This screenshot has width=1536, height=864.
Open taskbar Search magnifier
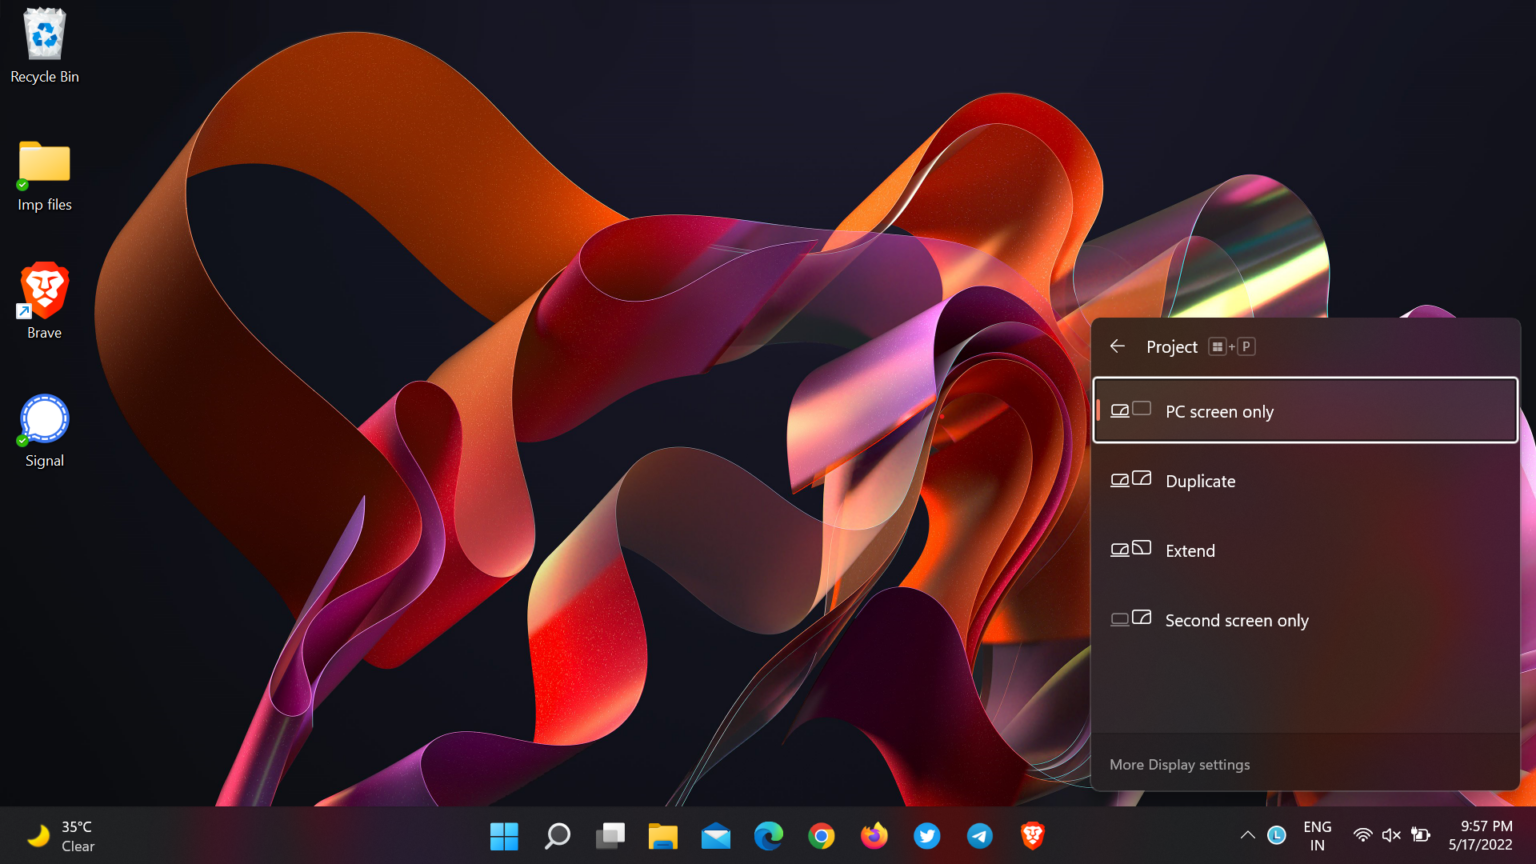pyautogui.click(x=557, y=836)
